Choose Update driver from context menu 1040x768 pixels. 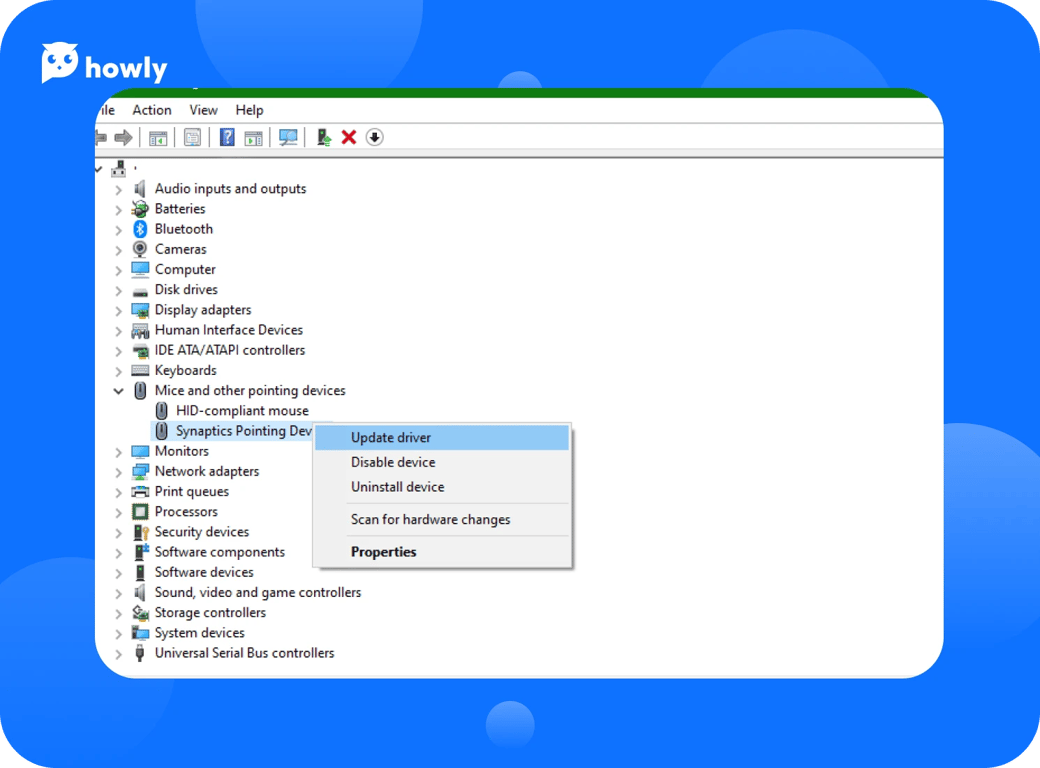point(391,438)
